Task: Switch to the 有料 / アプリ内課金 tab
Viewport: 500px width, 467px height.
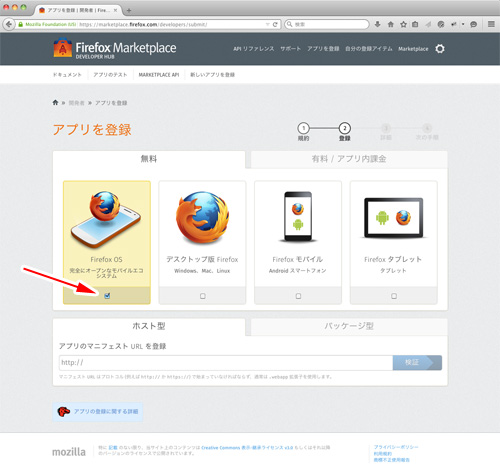Action: click(x=349, y=159)
